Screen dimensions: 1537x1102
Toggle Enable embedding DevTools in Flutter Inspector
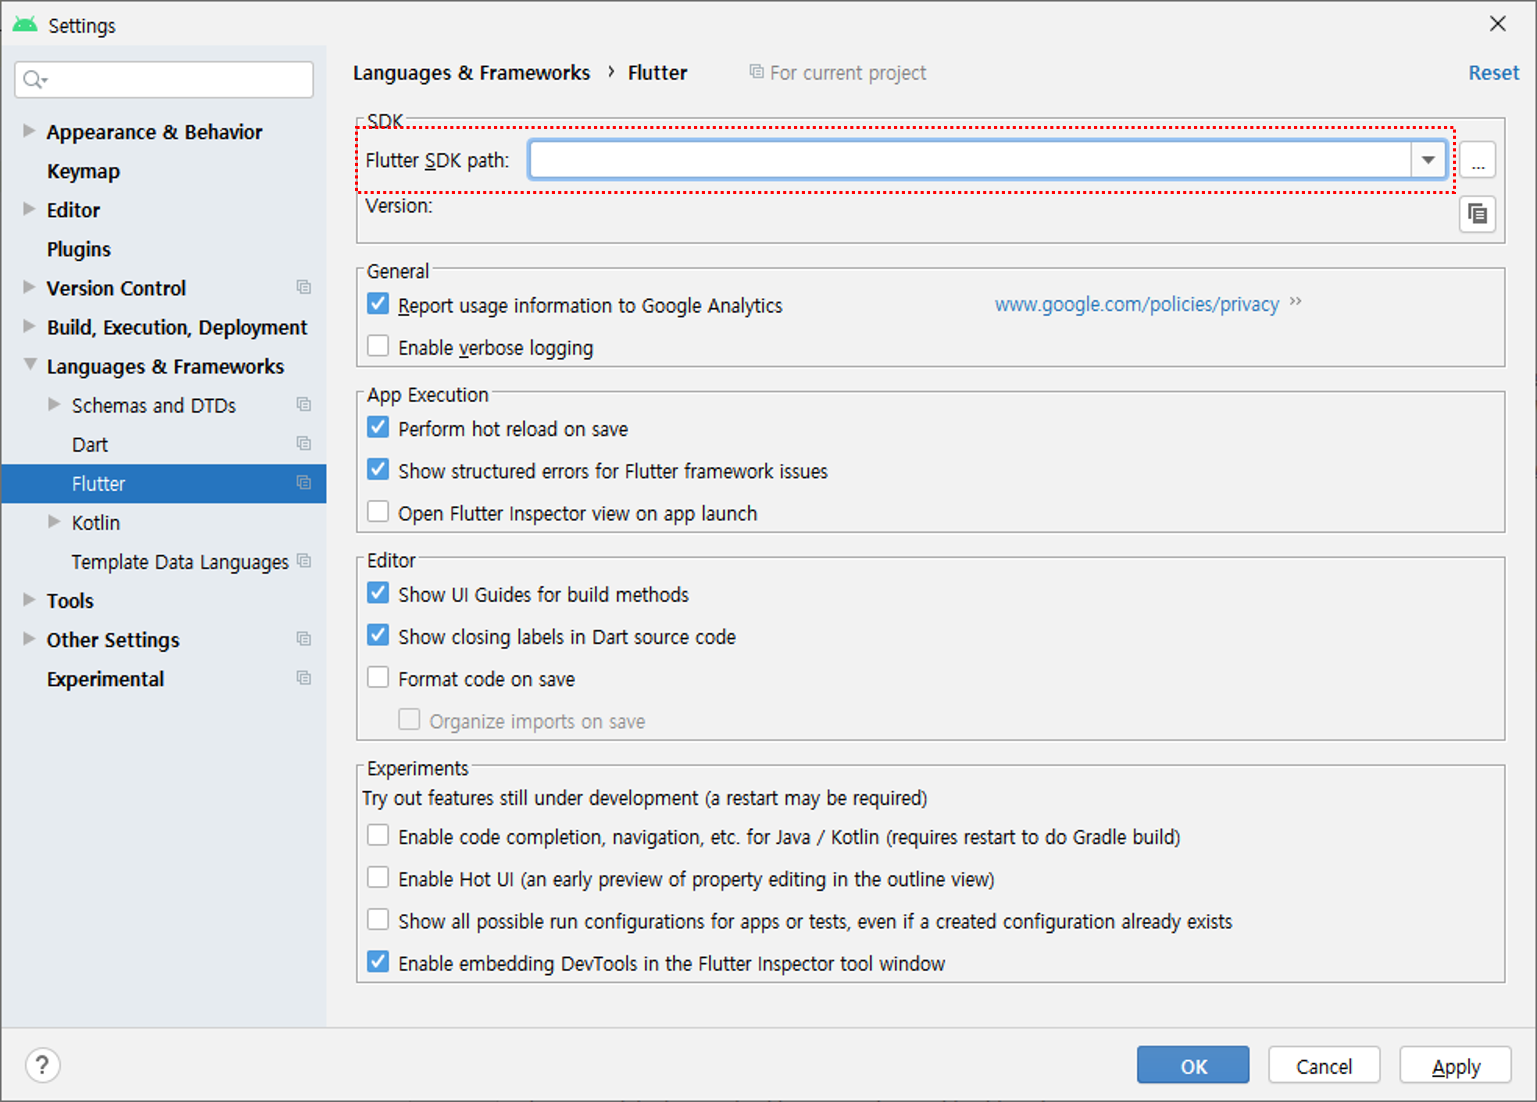[378, 962]
